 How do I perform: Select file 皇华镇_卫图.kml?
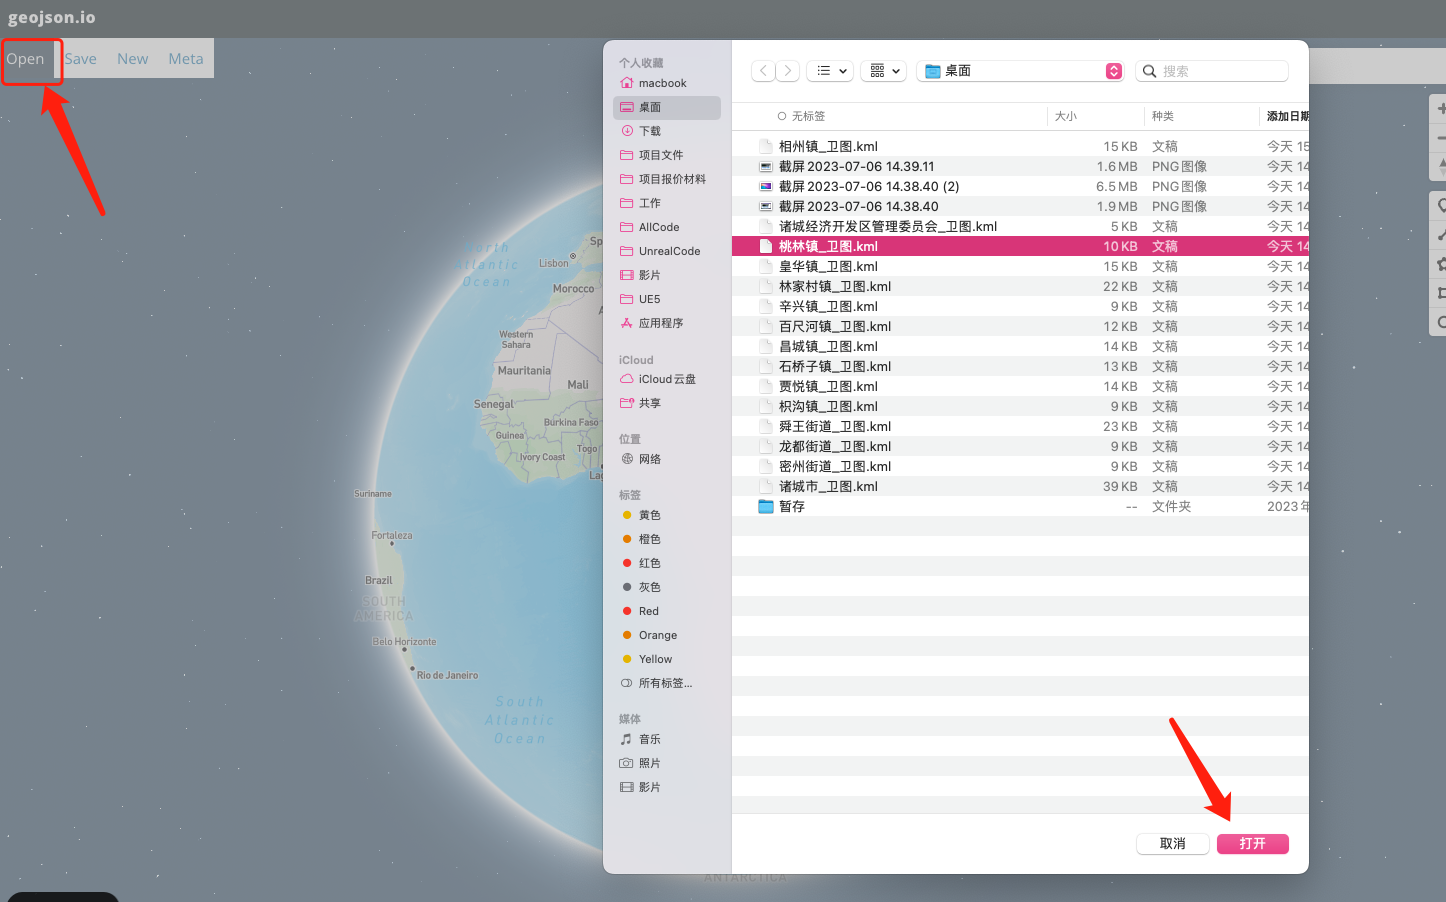(1020, 266)
